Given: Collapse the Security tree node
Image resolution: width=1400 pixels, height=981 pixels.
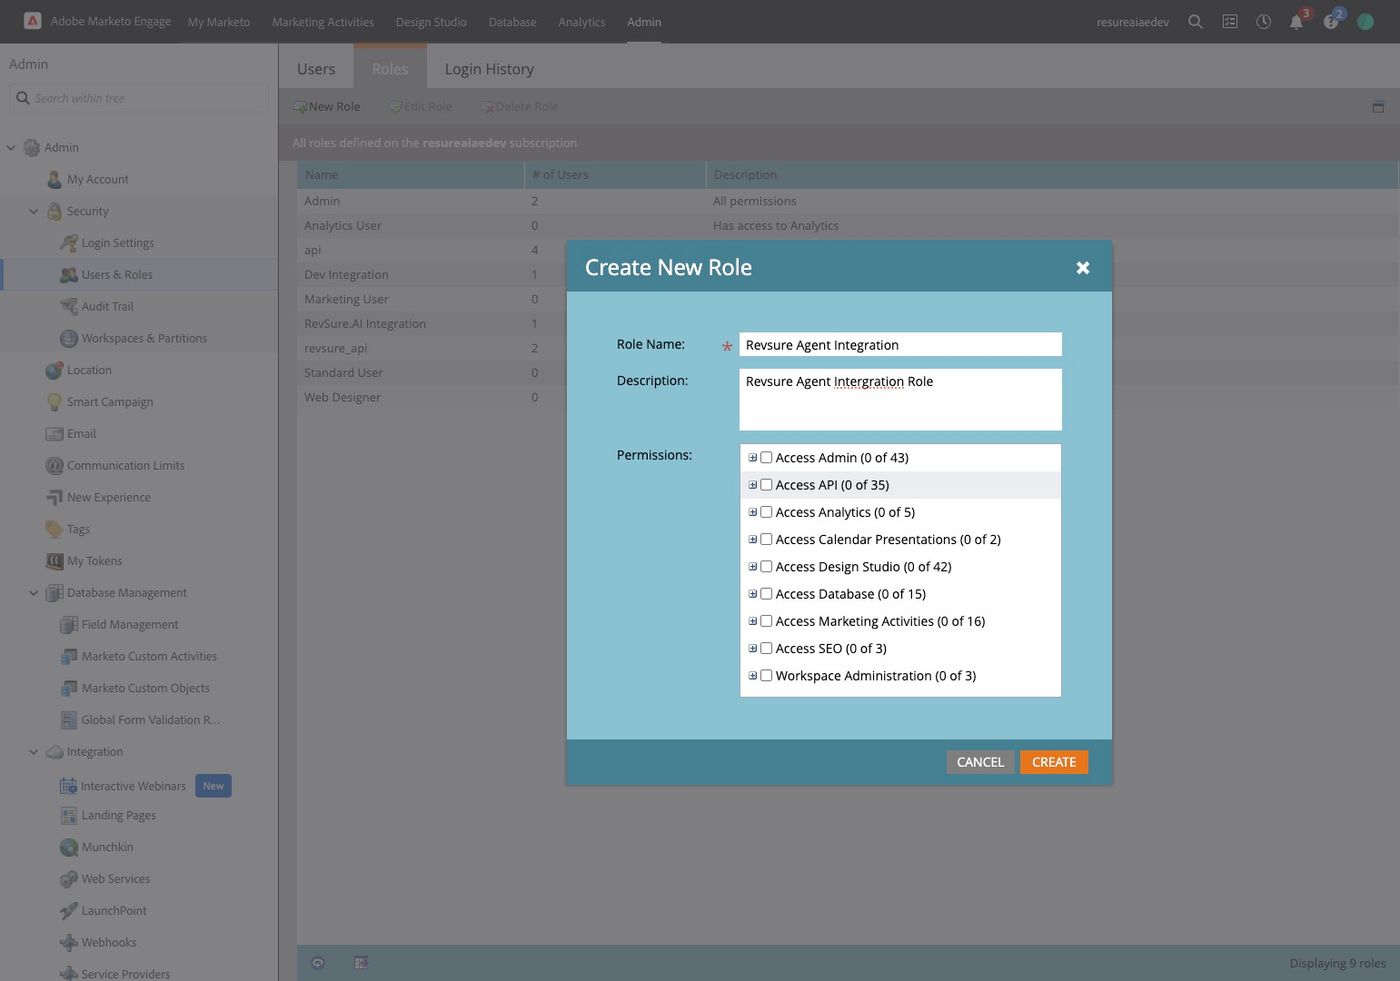Looking at the screenshot, I should 33,211.
